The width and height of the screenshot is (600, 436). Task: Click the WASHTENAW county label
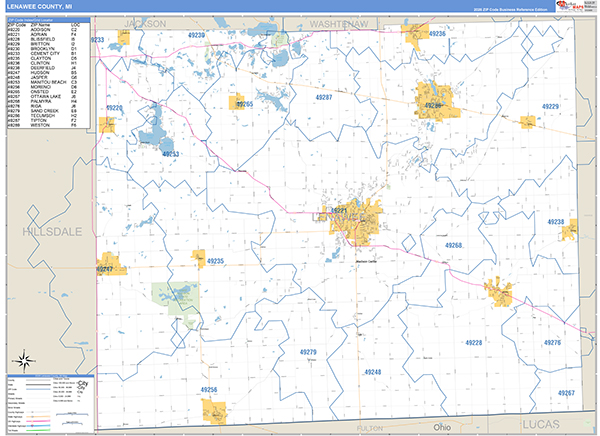click(342, 20)
